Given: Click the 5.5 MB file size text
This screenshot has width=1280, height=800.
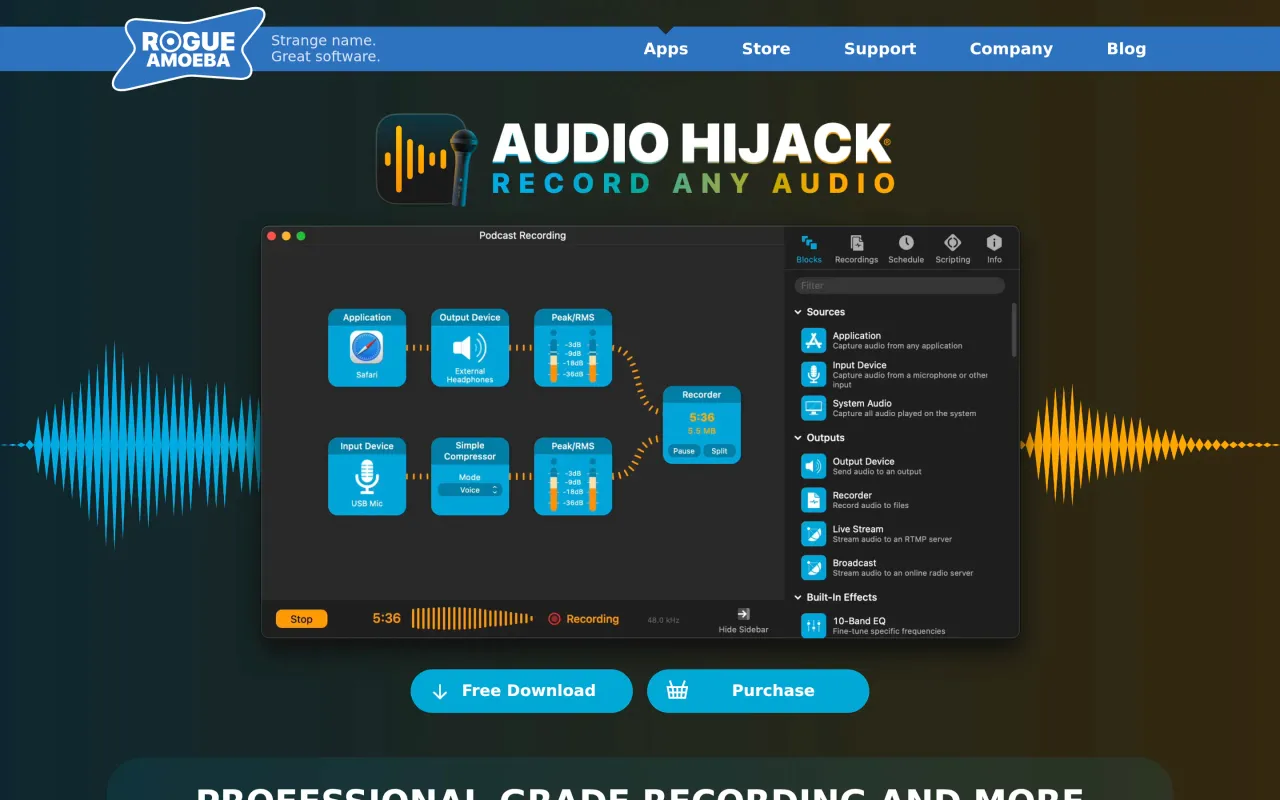Looking at the screenshot, I should tap(702, 431).
